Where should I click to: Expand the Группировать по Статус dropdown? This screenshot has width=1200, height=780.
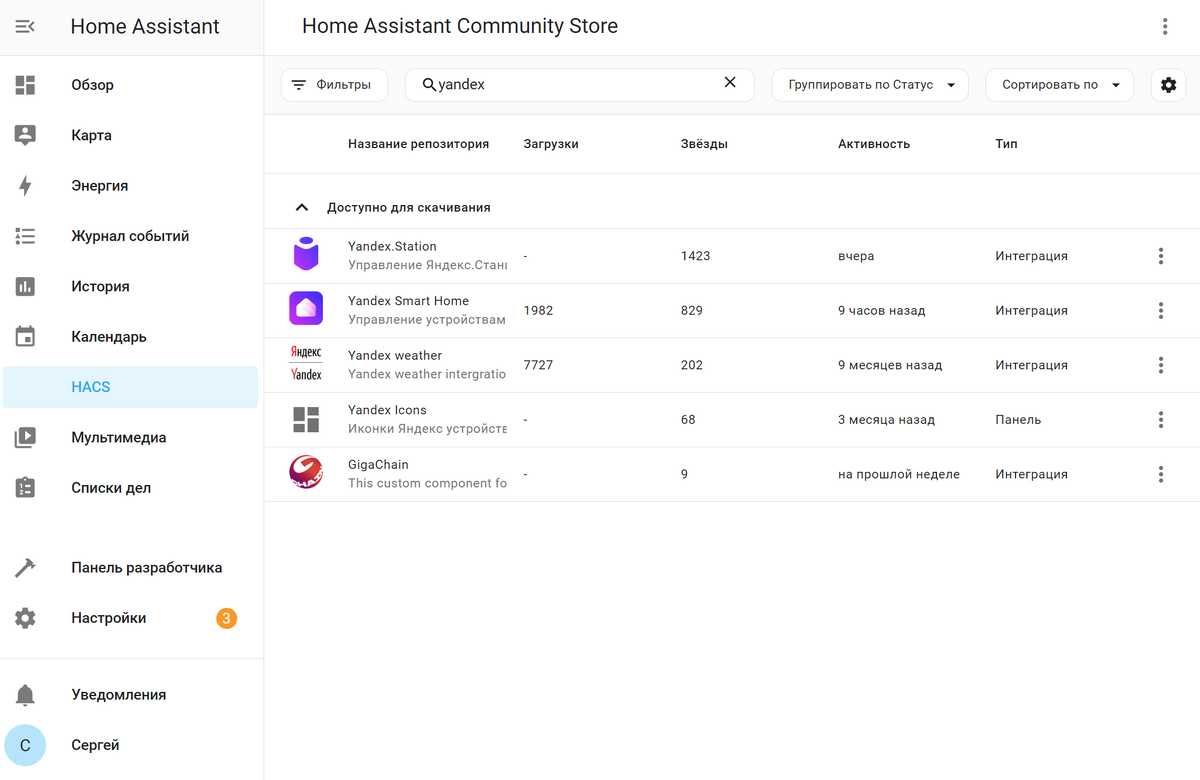pos(870,85)
